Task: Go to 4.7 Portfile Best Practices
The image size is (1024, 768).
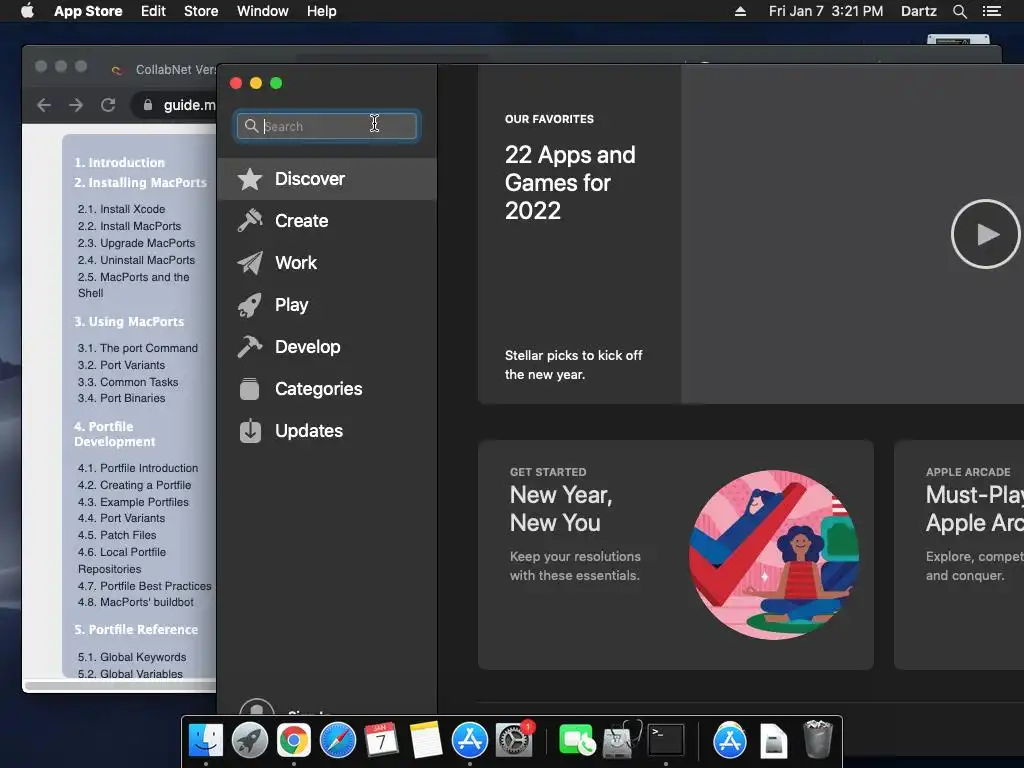Action: tap(144, 586)
